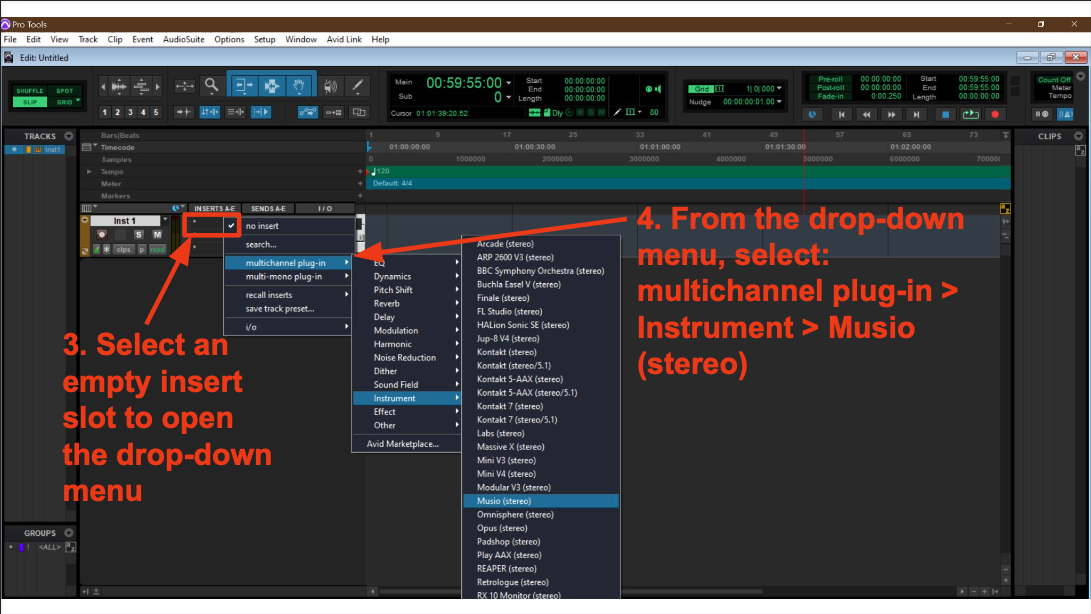Record-enable the Inst 1 track
This screenshot has width=1091, height=614.
coord(102,235)
